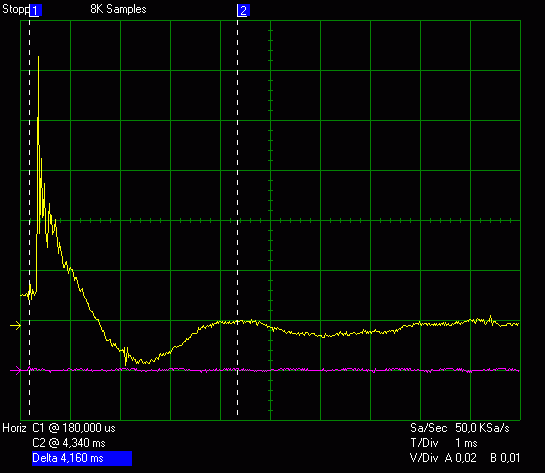Click the yellow channel A ground arrow
Viewport: 545px width, 473px height.
(x=15, y=326)
